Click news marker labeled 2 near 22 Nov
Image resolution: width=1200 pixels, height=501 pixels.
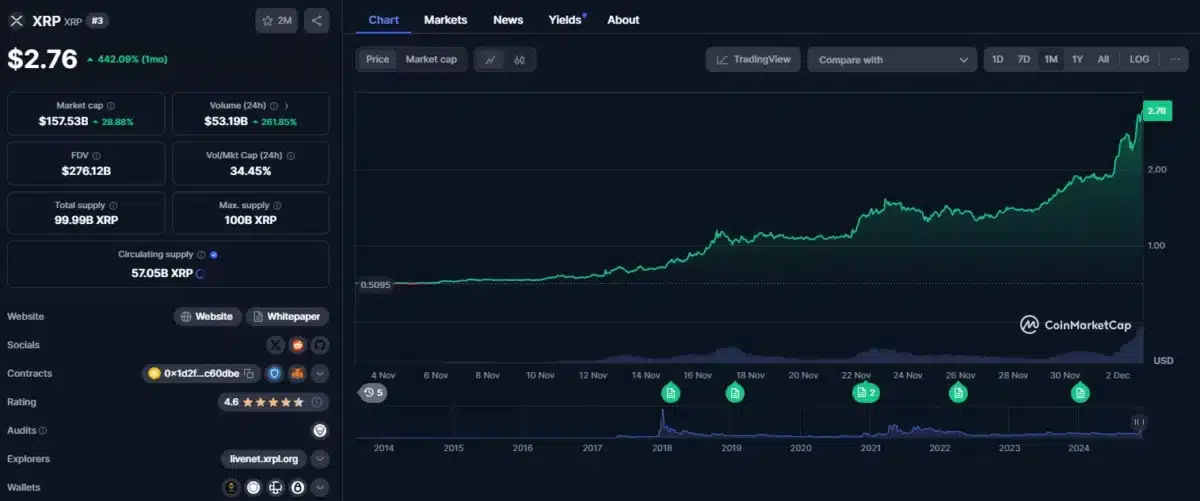(x=865, y=393)
